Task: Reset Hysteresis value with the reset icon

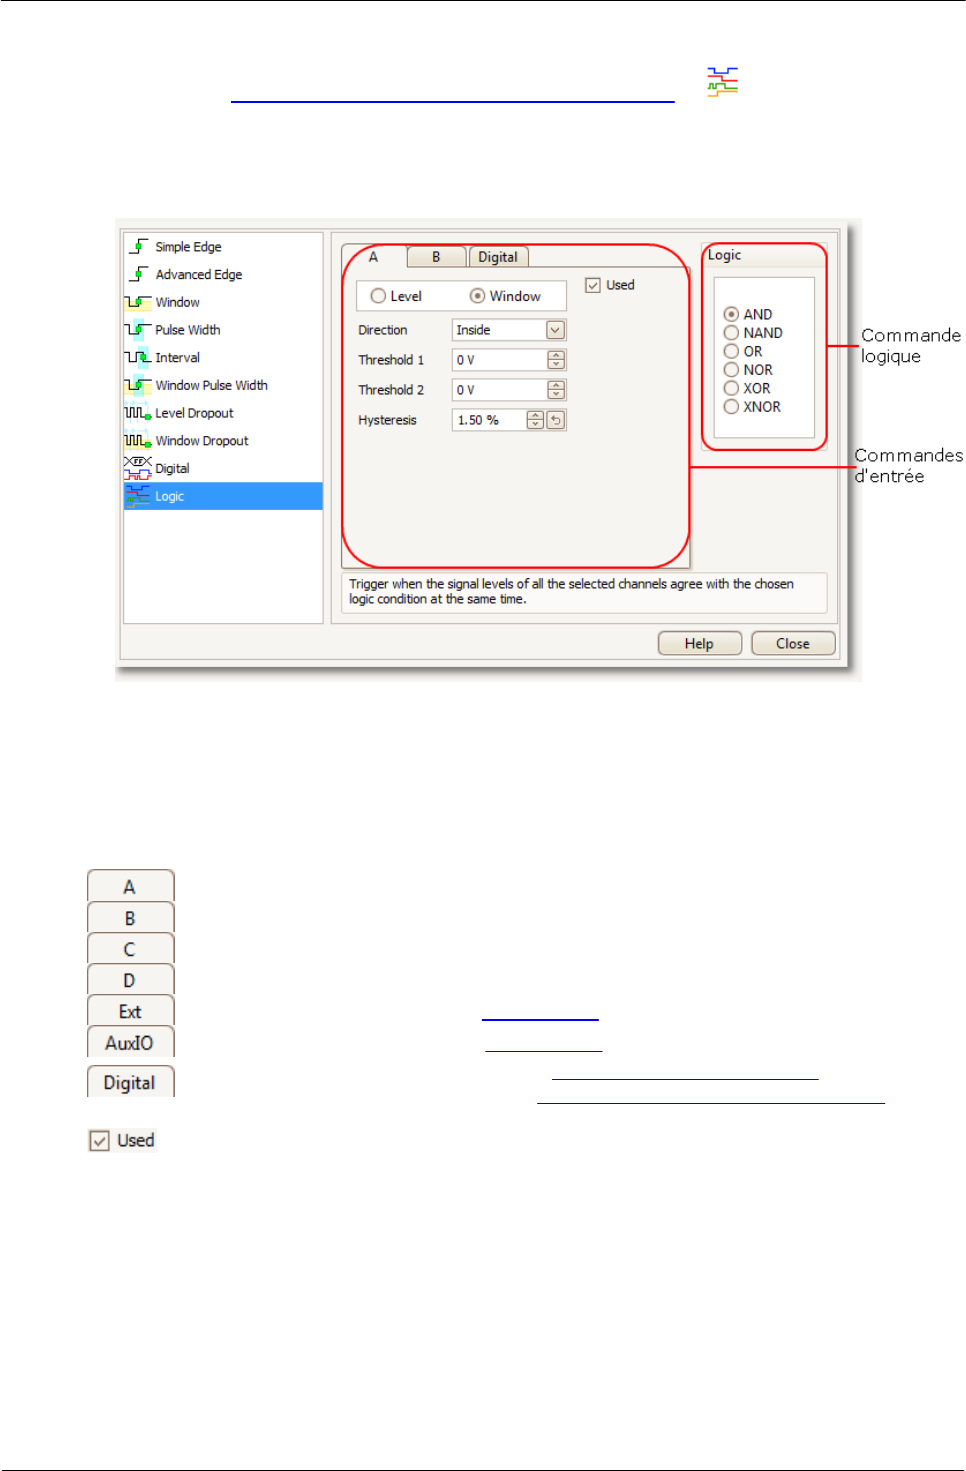Action: pyautogui.click(x=556, y=420)
